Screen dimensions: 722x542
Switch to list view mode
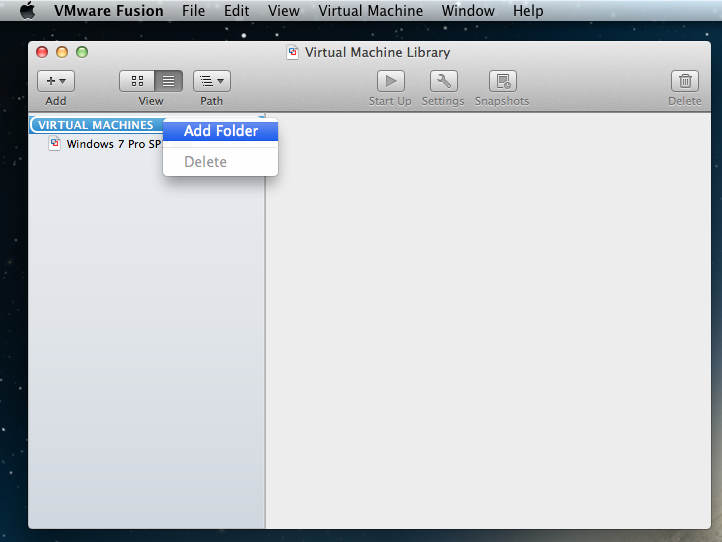tap(169, 82)
